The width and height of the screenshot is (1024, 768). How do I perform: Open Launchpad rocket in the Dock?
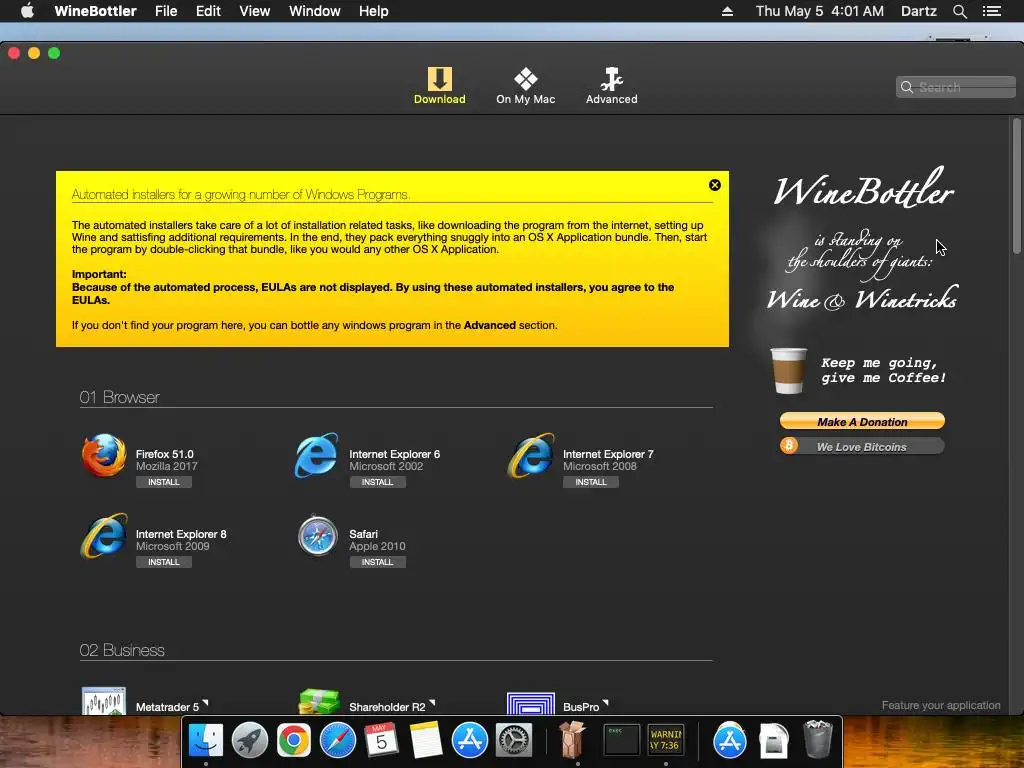click(x=249, y=740)
